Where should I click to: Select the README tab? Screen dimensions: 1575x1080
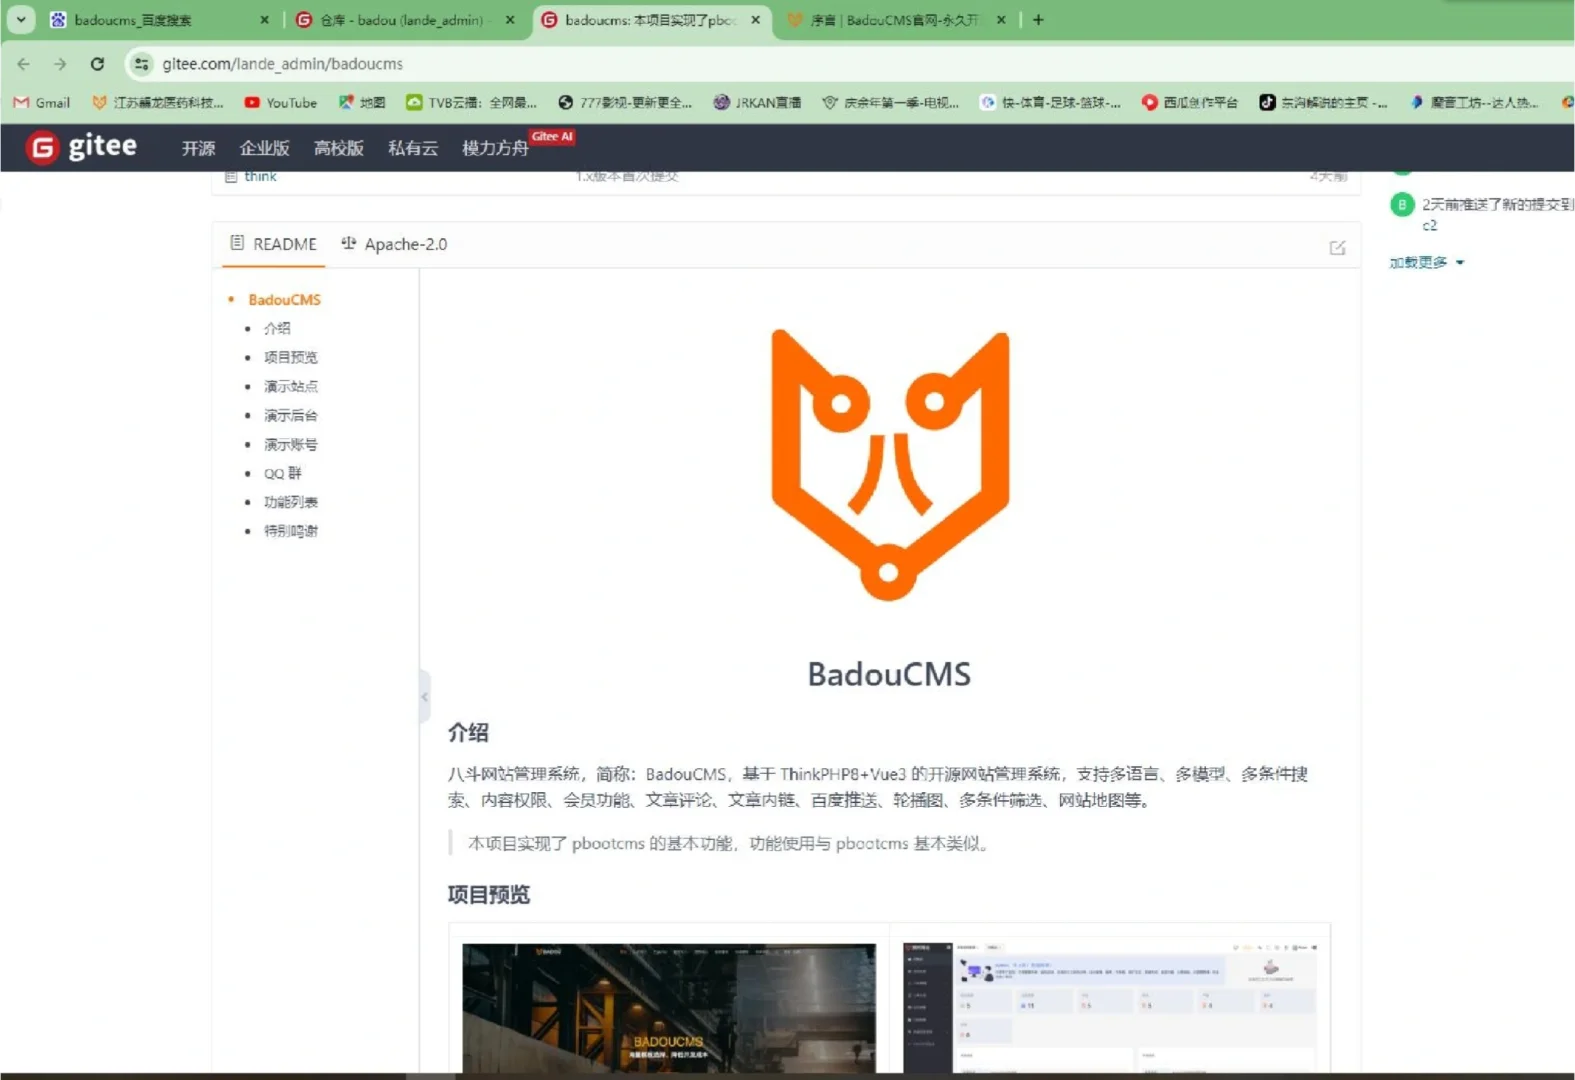[x=273, y=244]
